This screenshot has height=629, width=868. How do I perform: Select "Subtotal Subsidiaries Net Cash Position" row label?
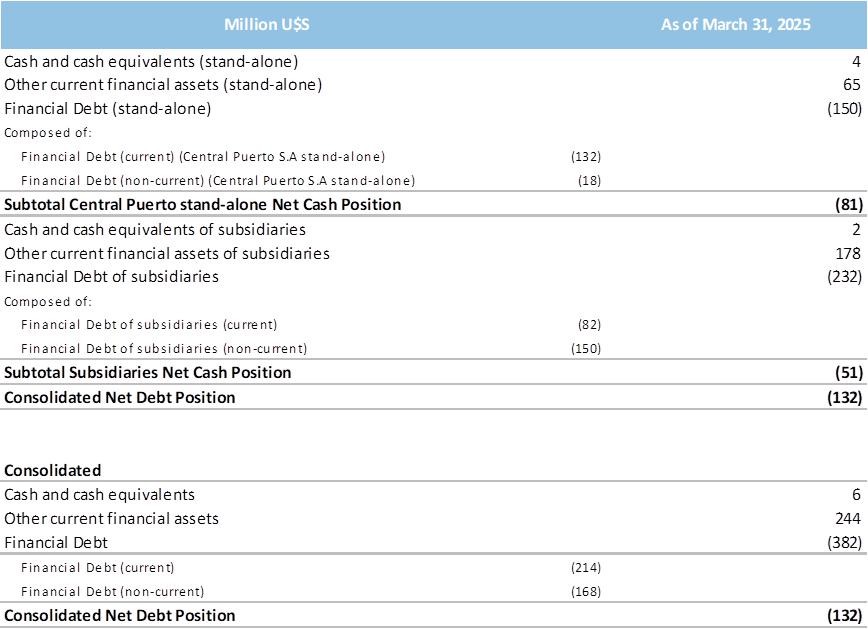148,373
